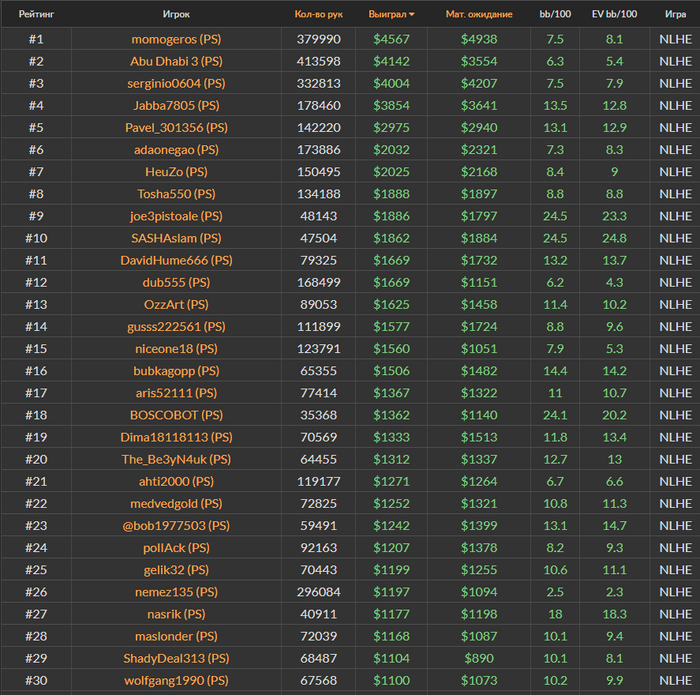The height and width of the screenshot is (695, 700).
Task: Click the sort arrow next to Выиграл
Action: tap(412, 15)
